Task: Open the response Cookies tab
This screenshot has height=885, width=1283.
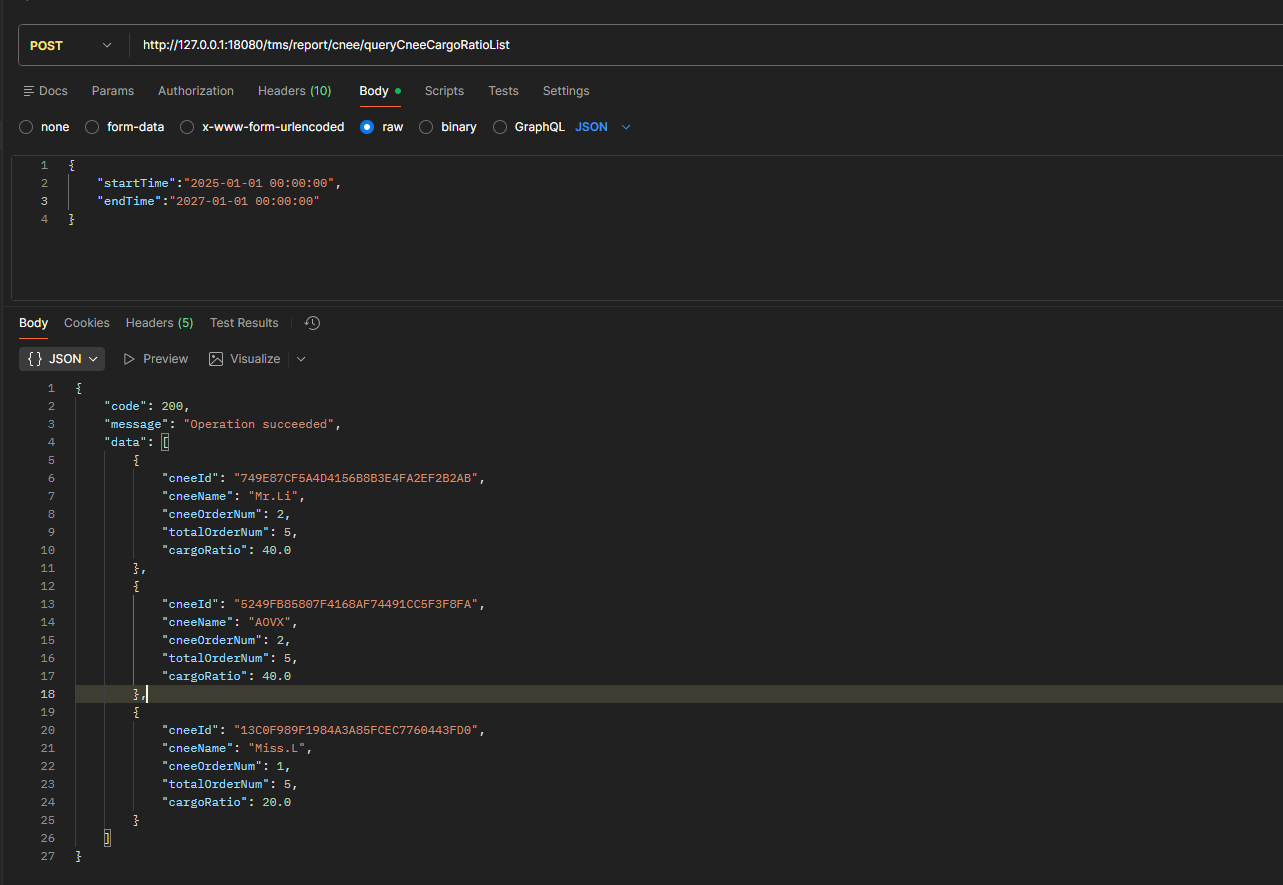Action: click(87, 323)
